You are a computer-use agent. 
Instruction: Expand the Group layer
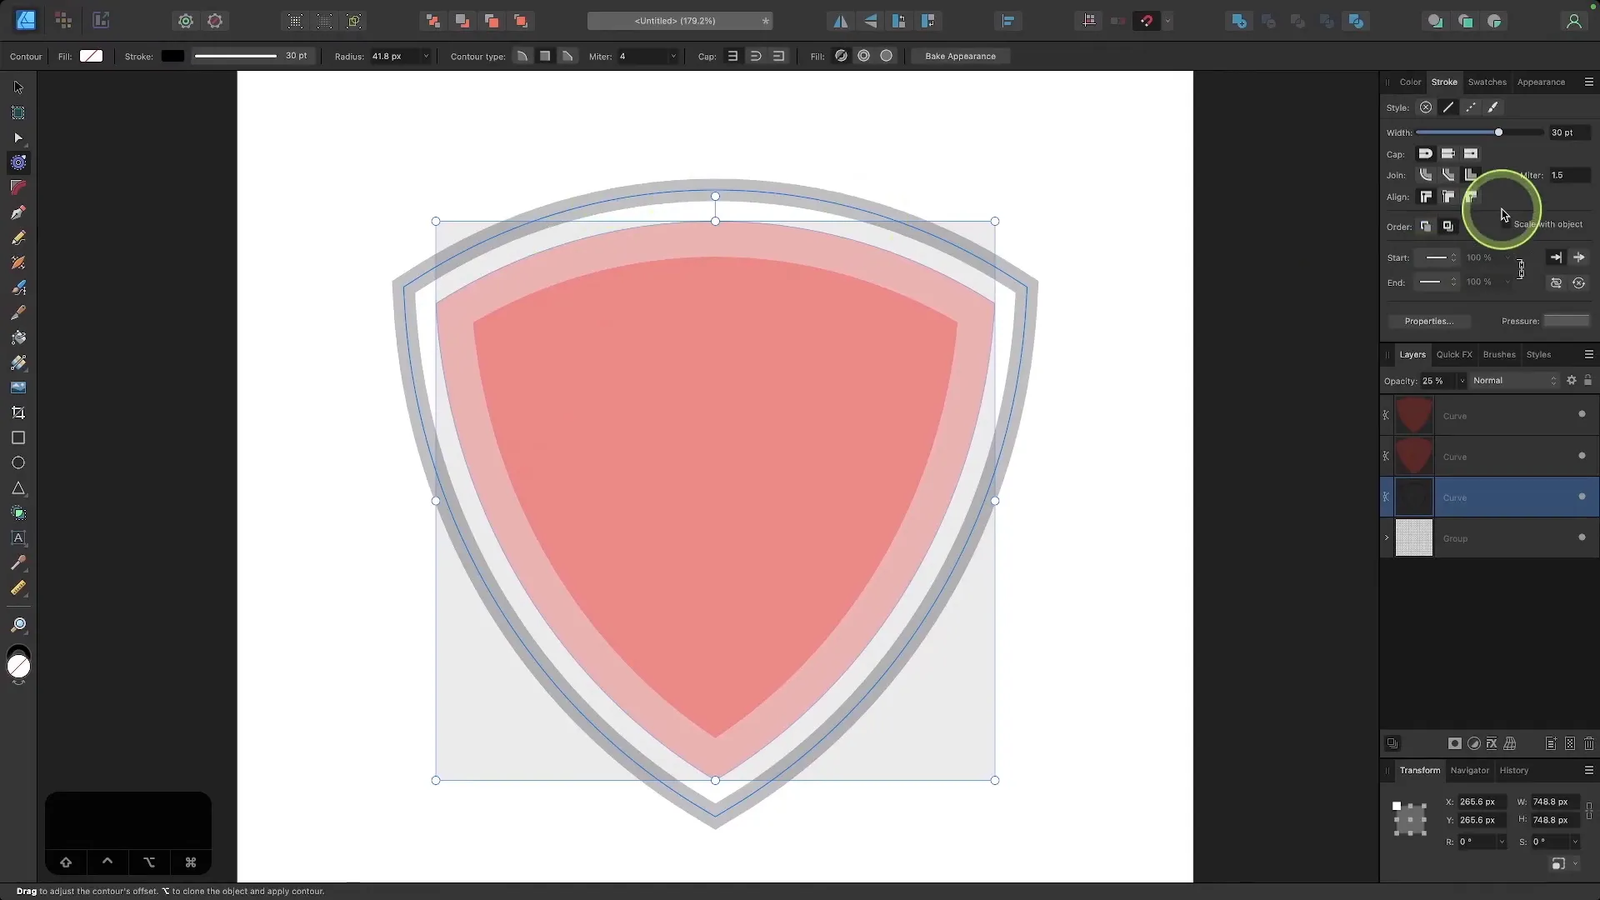pyautogui.click(x=1386, y=538)
